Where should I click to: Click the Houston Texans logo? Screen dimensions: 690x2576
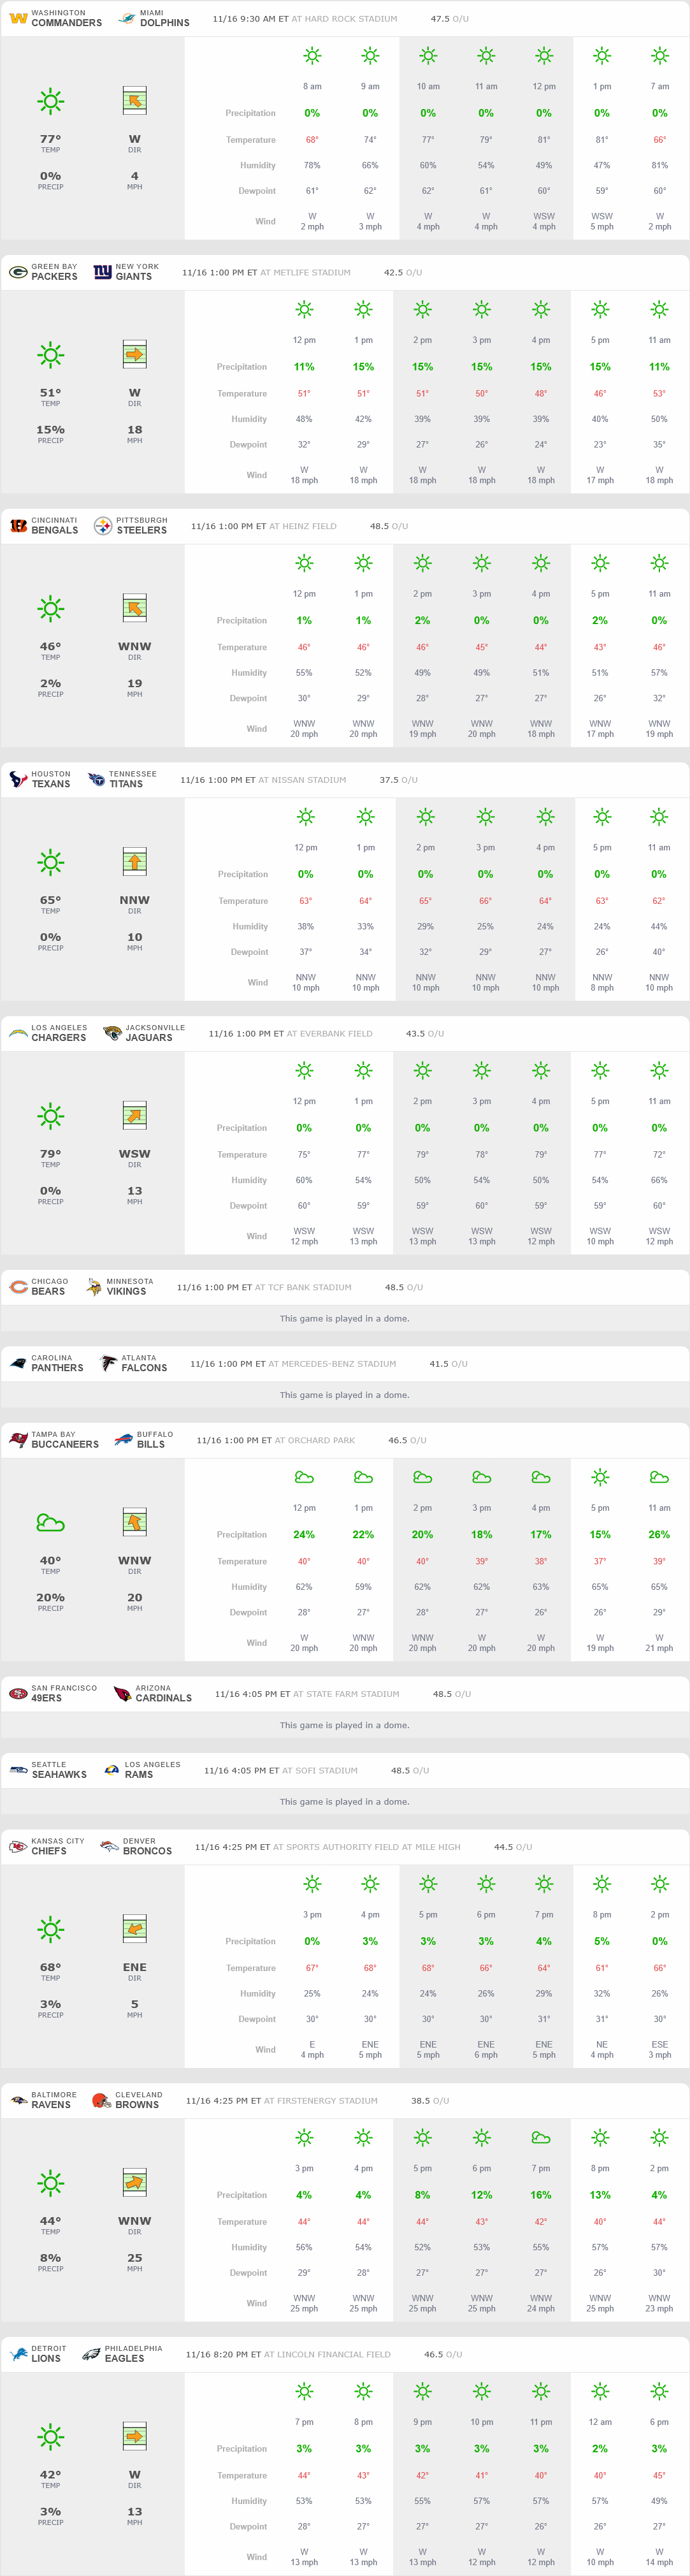pyautogui.click(x=18, y=779)
